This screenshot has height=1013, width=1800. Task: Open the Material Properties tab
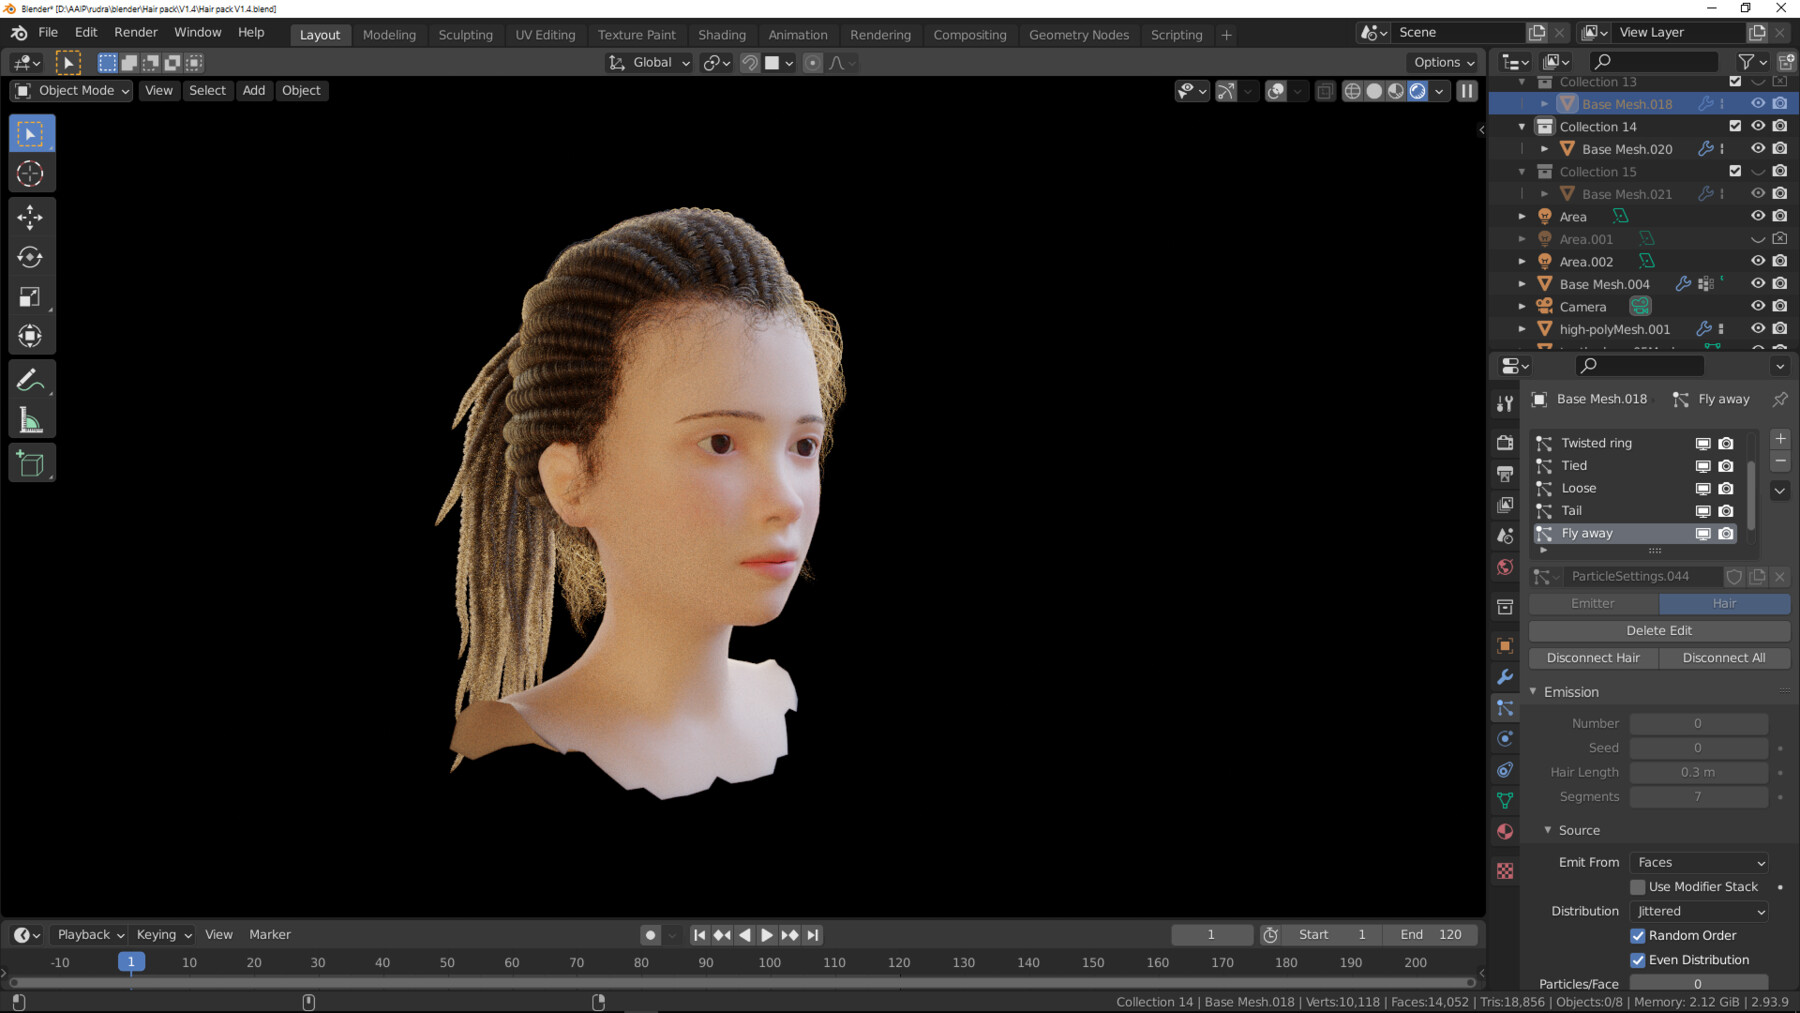tap(1505, 831)
